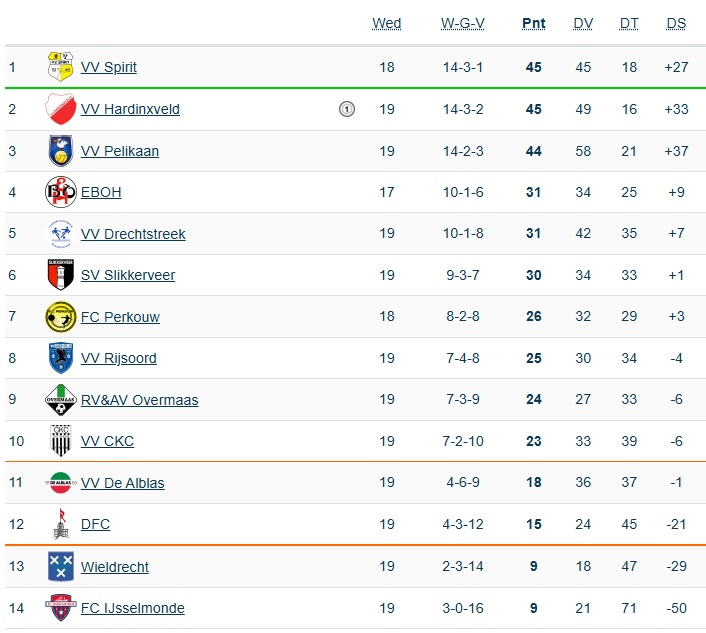
Task: Click the Wieldrecht blue shield crest
Action: pyautogui.click(x=61, y=566)
